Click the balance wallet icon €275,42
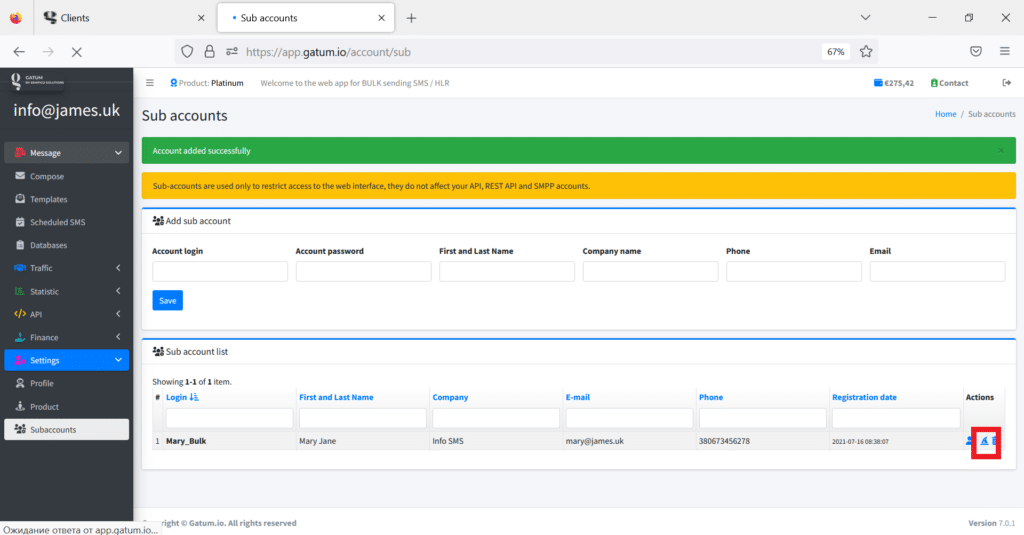 [x=878, y=83]
